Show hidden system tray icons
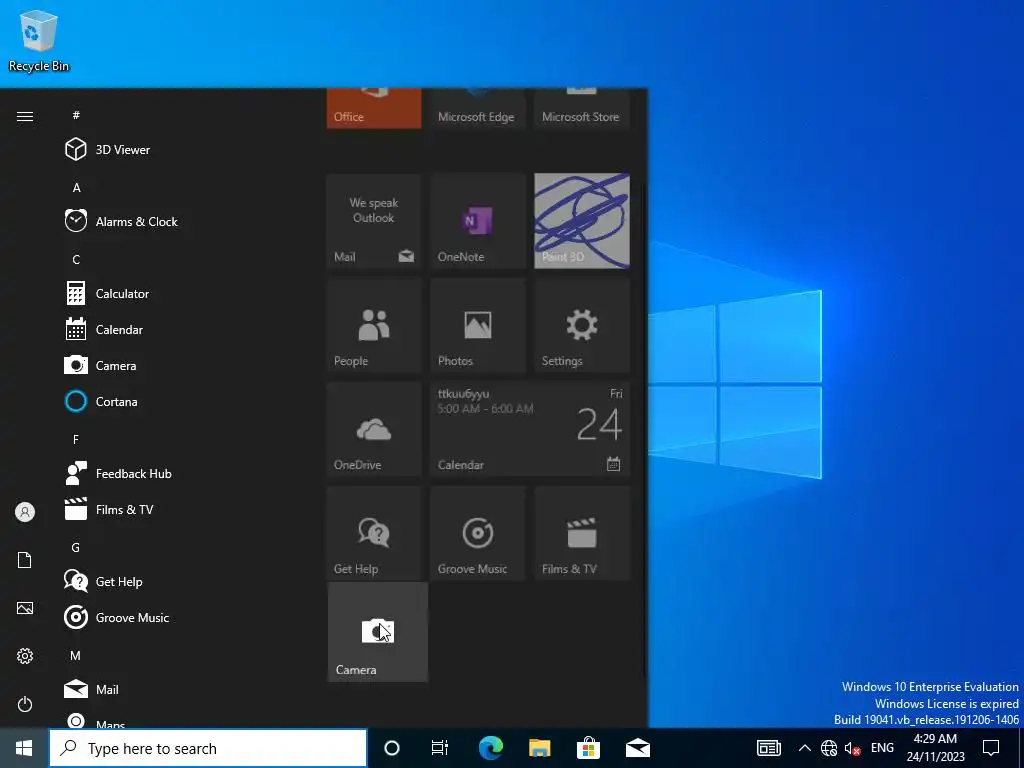The height and width of the screenshot is (768, 1024). pos(805,748)
